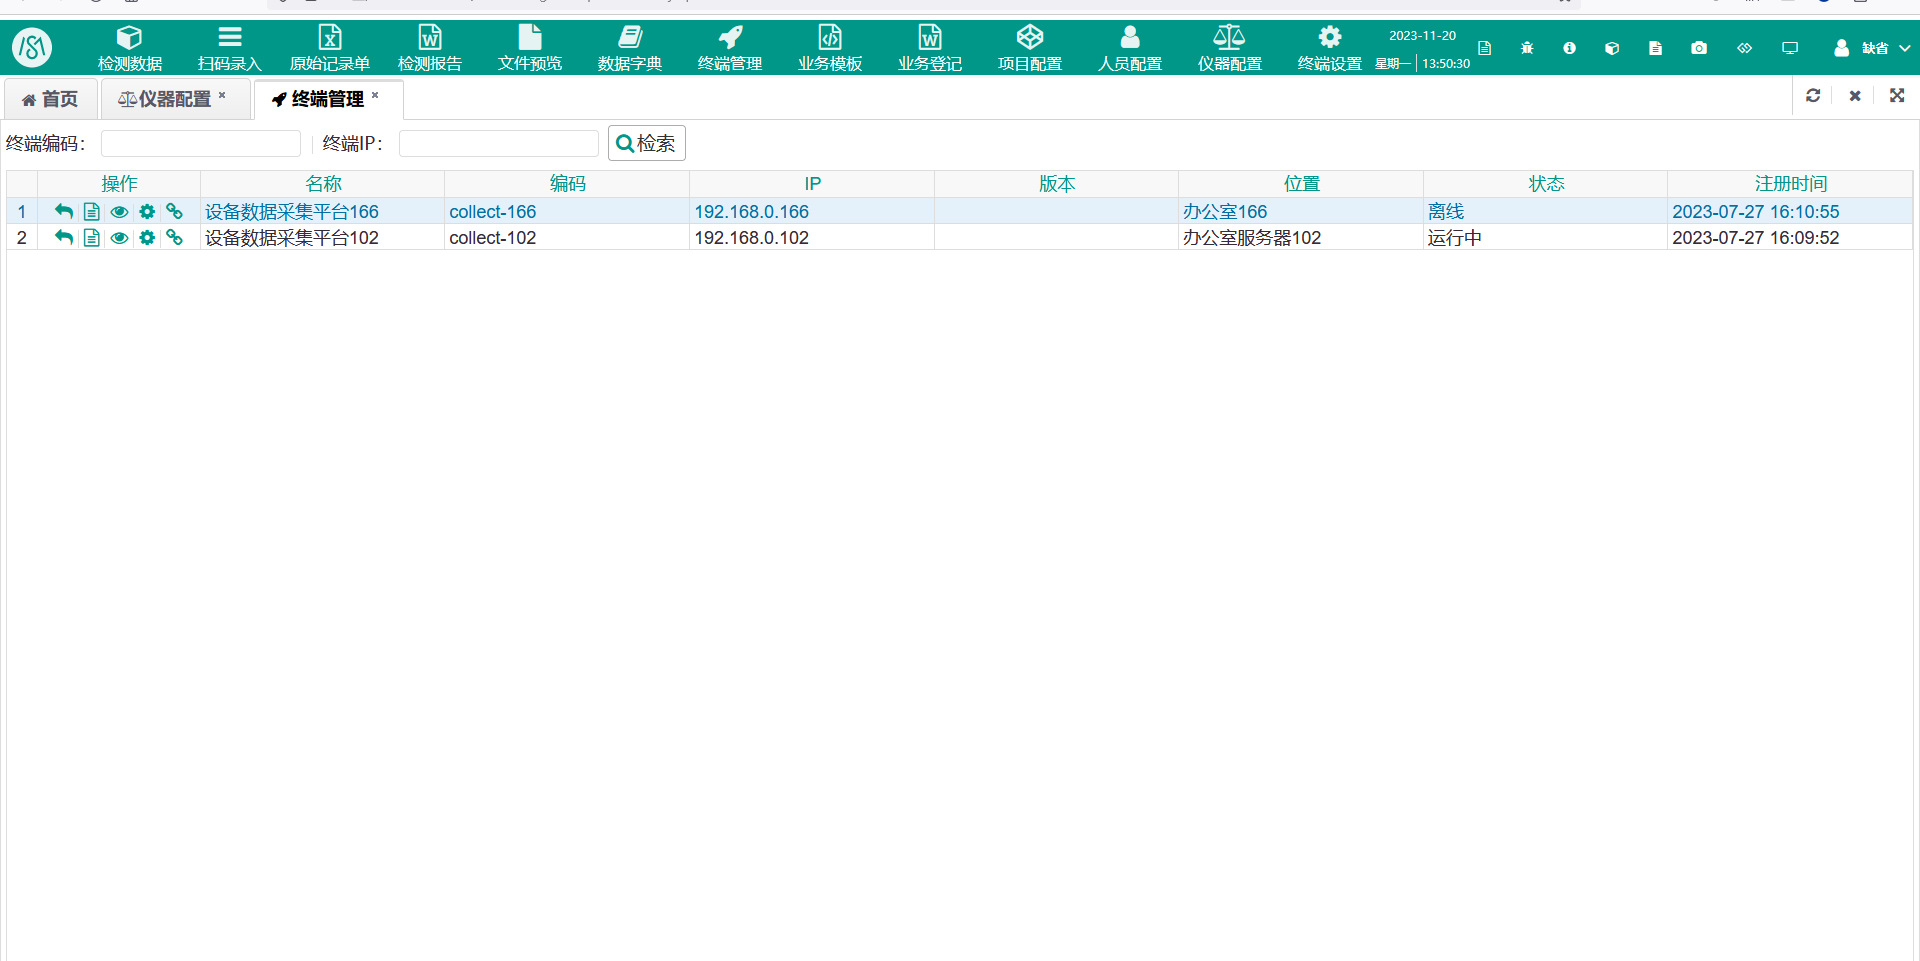Click the close-tabs X icon at right
Viewport: 1920px width, 961px height.
pyautogui.click(x=1855, y=95)
